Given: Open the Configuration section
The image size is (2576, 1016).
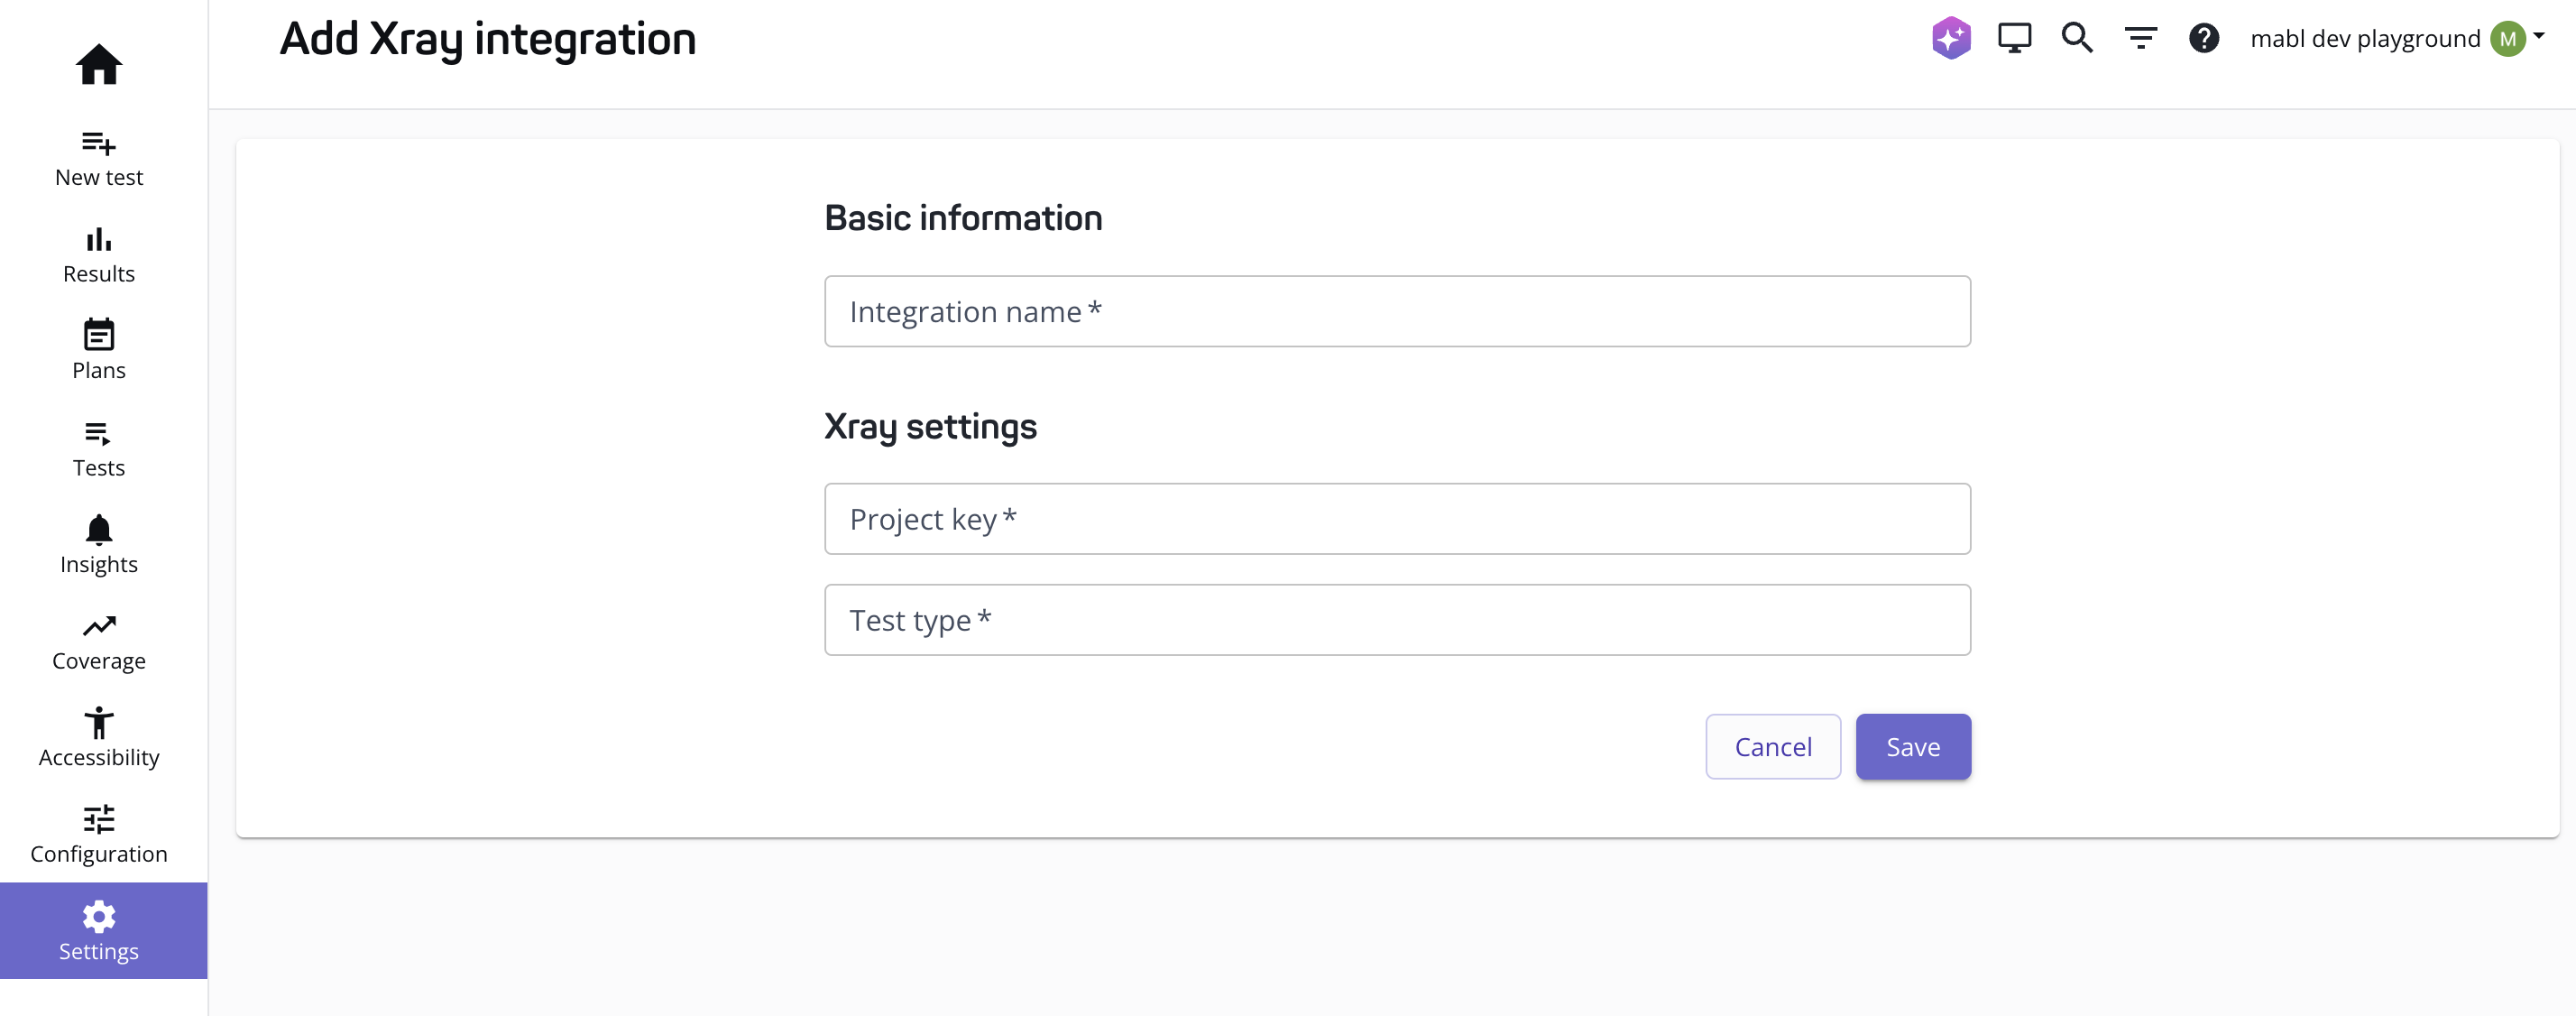Looking at the screenshot, I should click(99, 836).
